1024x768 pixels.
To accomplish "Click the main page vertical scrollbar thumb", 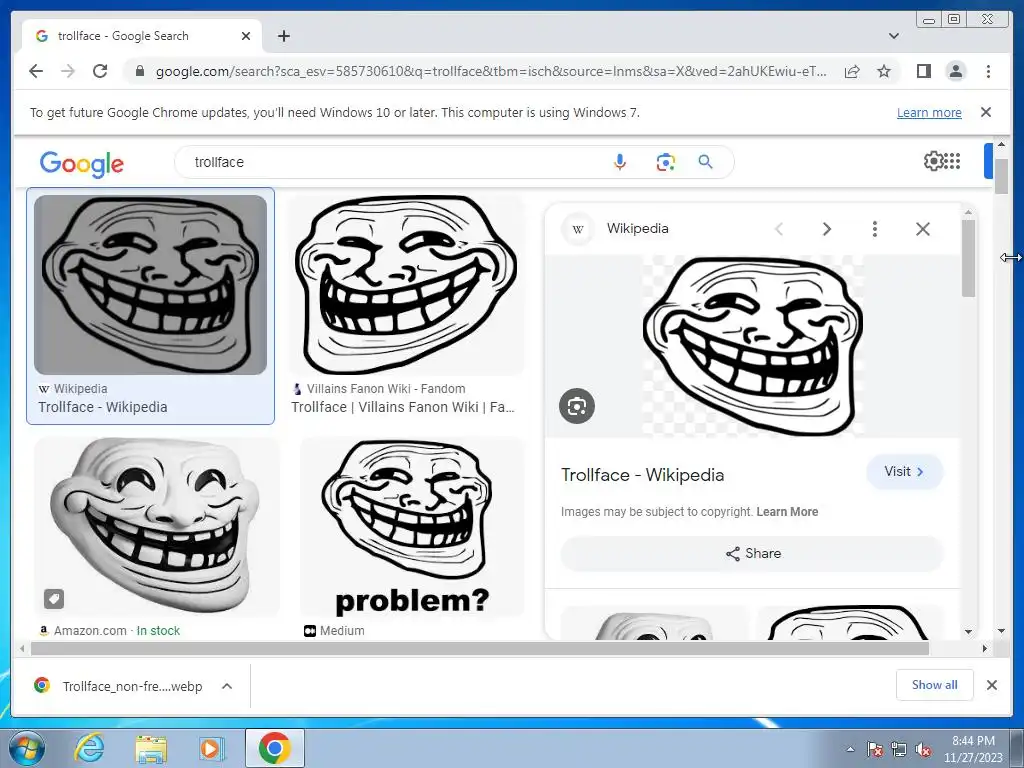I will click(x=1001, y=176).
